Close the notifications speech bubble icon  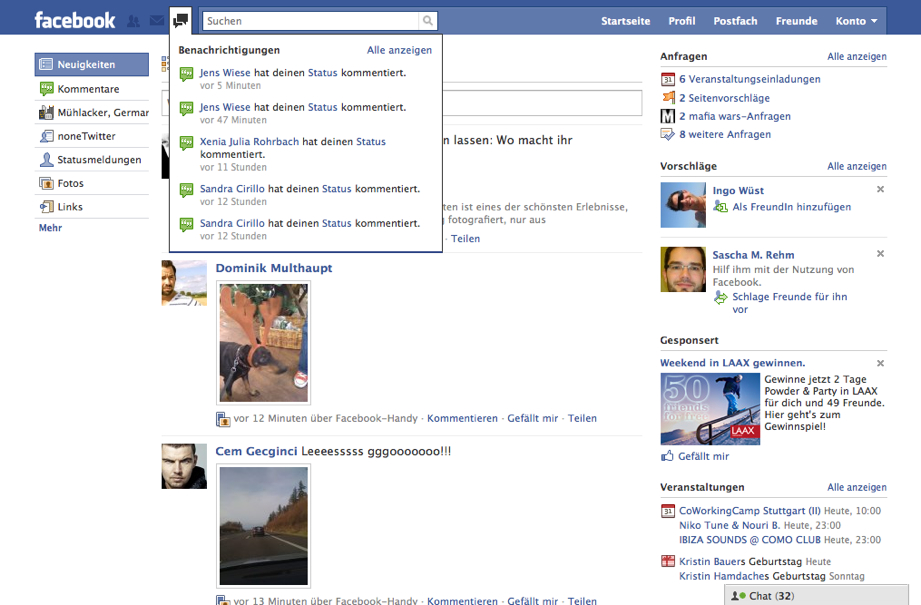(180, 20)
